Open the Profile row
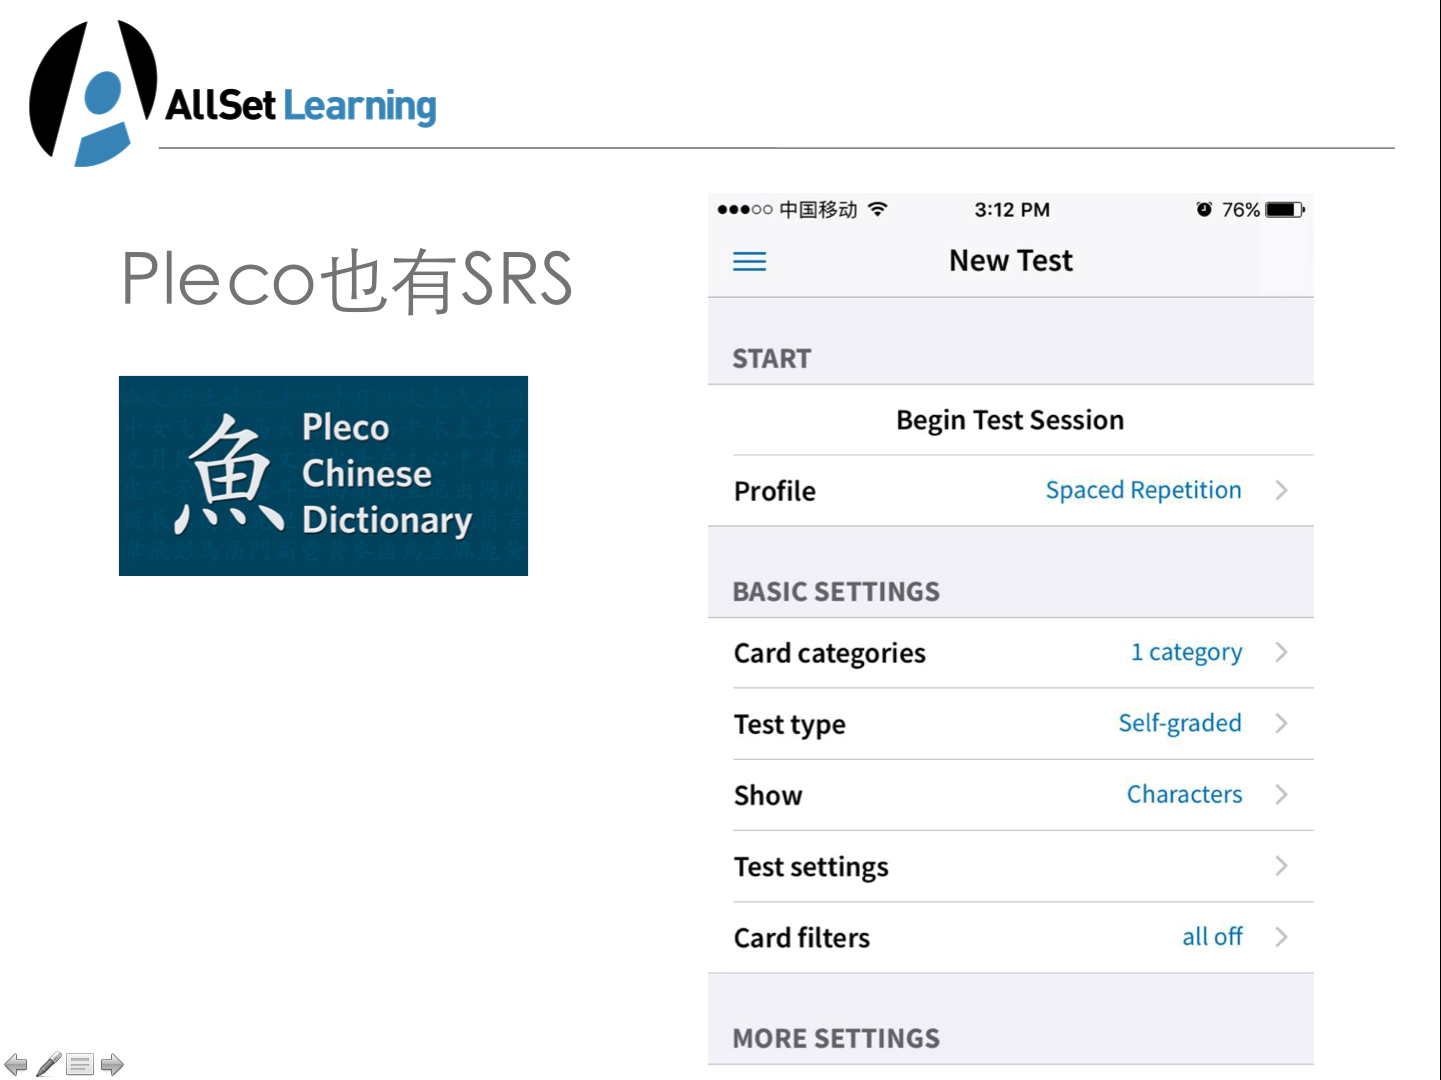This screenshot has width=1441, height=1080. 1010,491
